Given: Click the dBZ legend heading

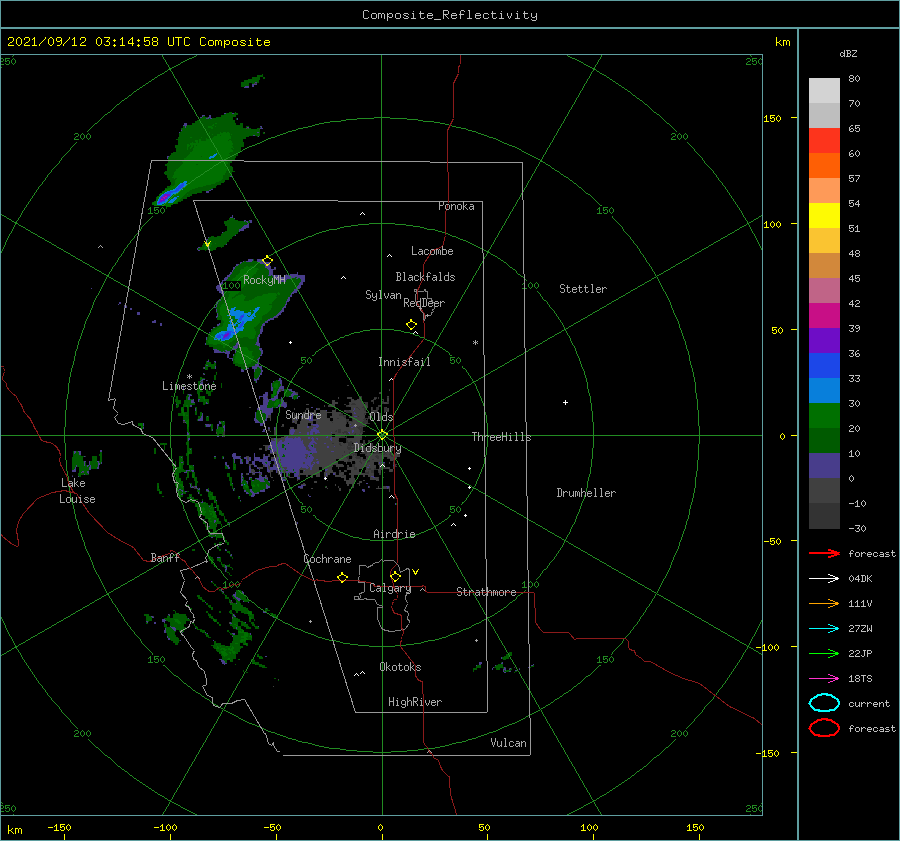Looking at the screenshot, I should click(848, 53).
